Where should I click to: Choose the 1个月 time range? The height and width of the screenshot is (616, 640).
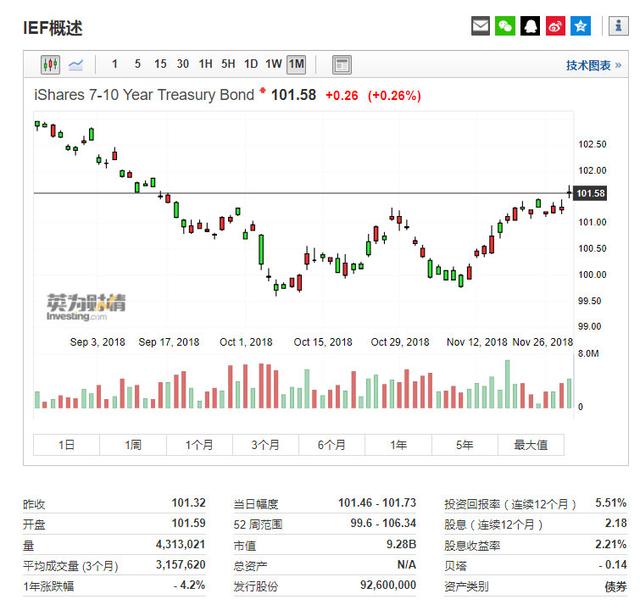click(x=199, y=445)
